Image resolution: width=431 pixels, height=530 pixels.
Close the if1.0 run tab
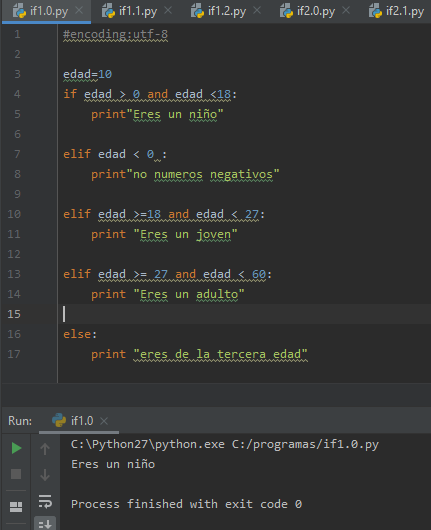pos(104,421)
